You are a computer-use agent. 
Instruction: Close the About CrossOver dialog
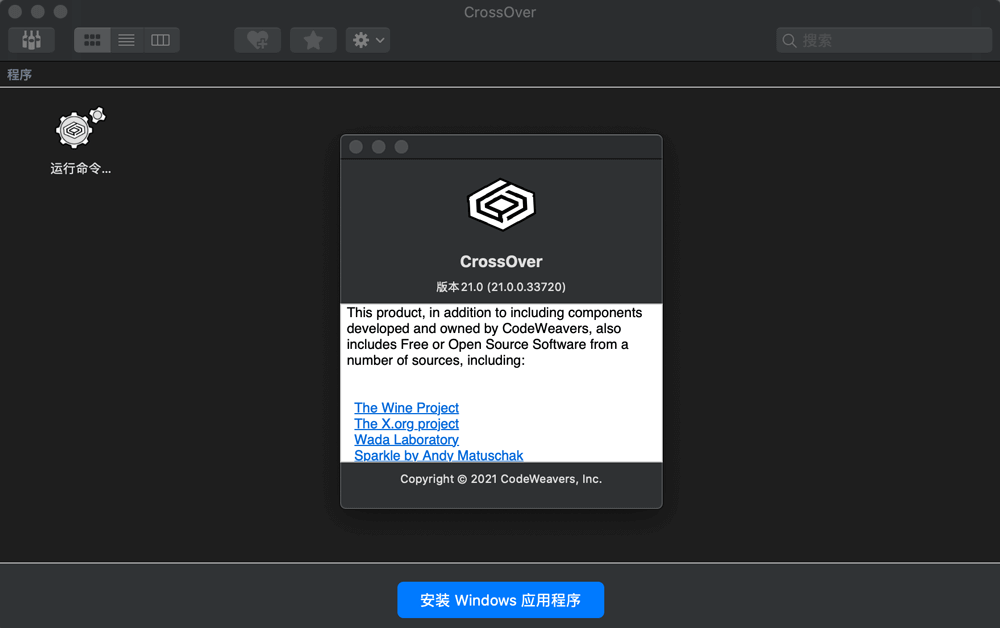pos(356,147)
